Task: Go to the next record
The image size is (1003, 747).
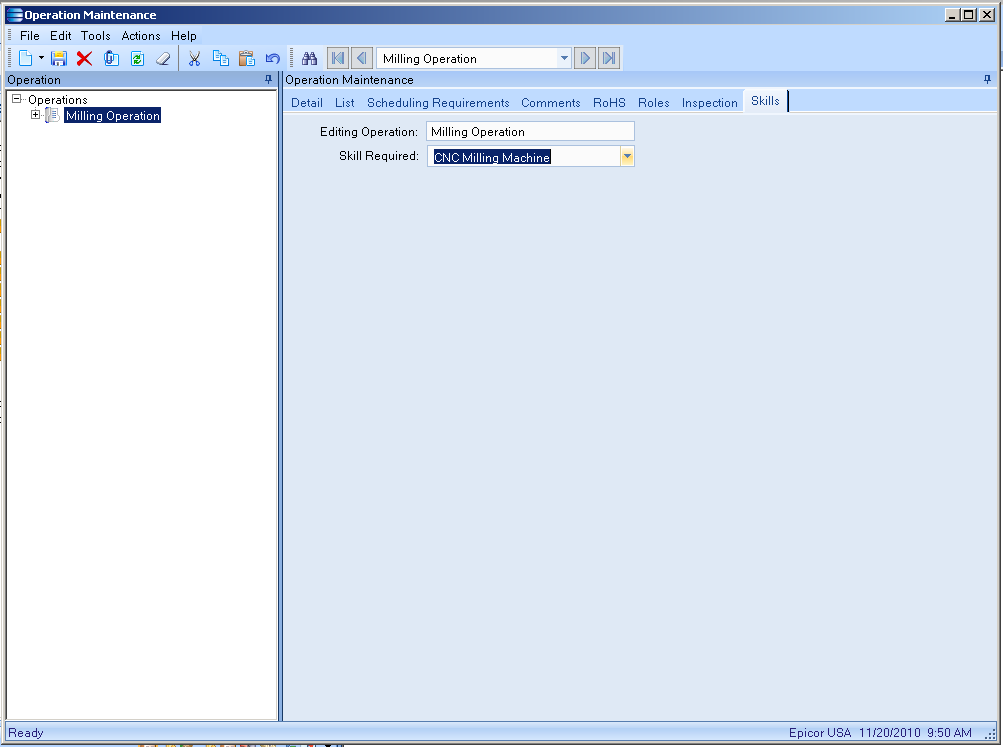Action: (585, 59)
